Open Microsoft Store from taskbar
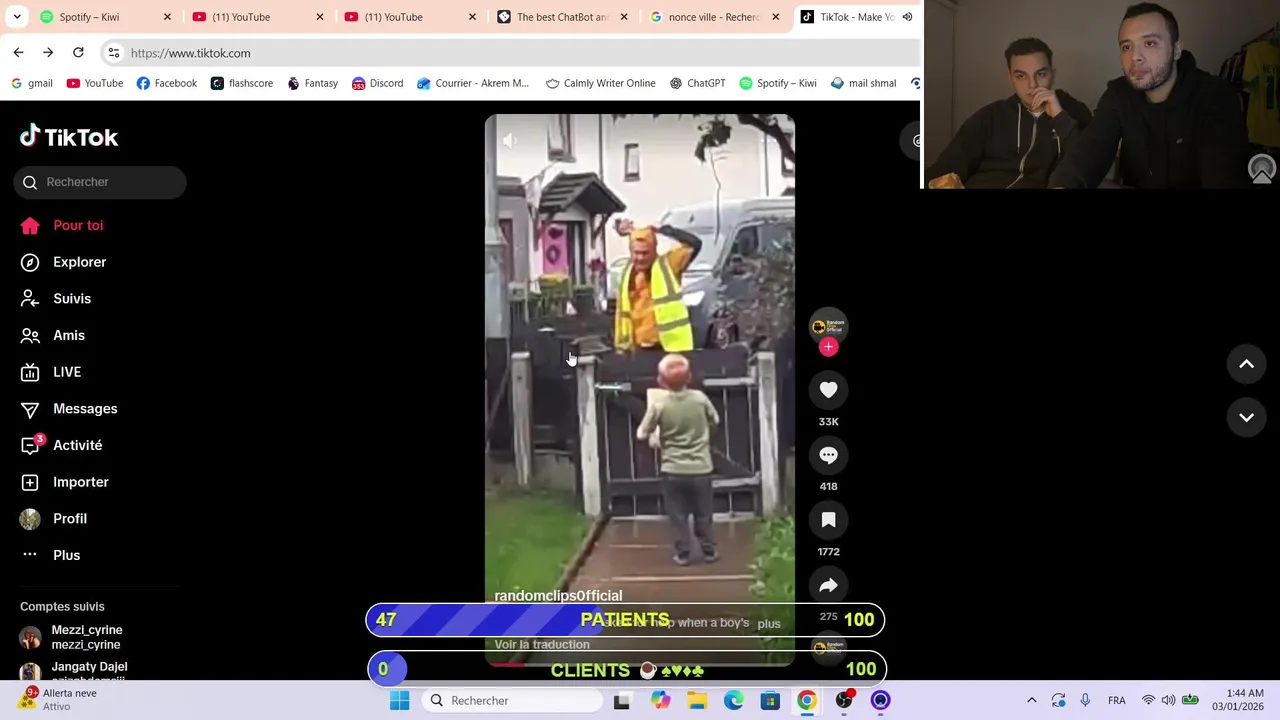Image resolution: width=1280 pixels, height=720 pixels. [x=770, y=700]
